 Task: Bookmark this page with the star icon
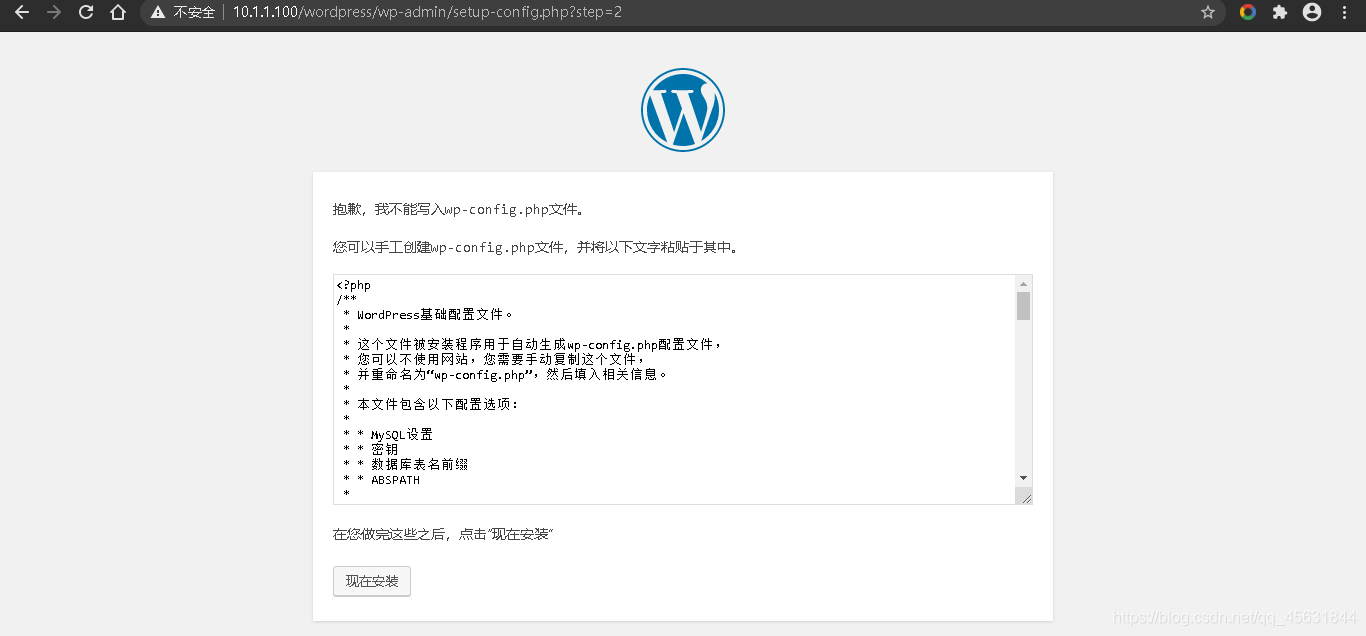[x=1208, y=12]
